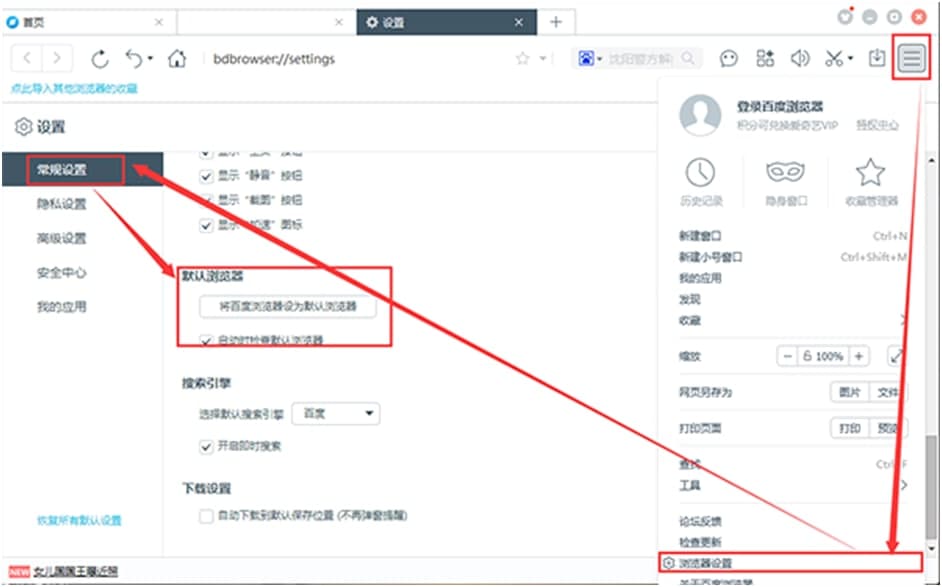Viewport: 942px width, 587px height.
Task: Click the zoom in plus button
Action: [859, 356]
